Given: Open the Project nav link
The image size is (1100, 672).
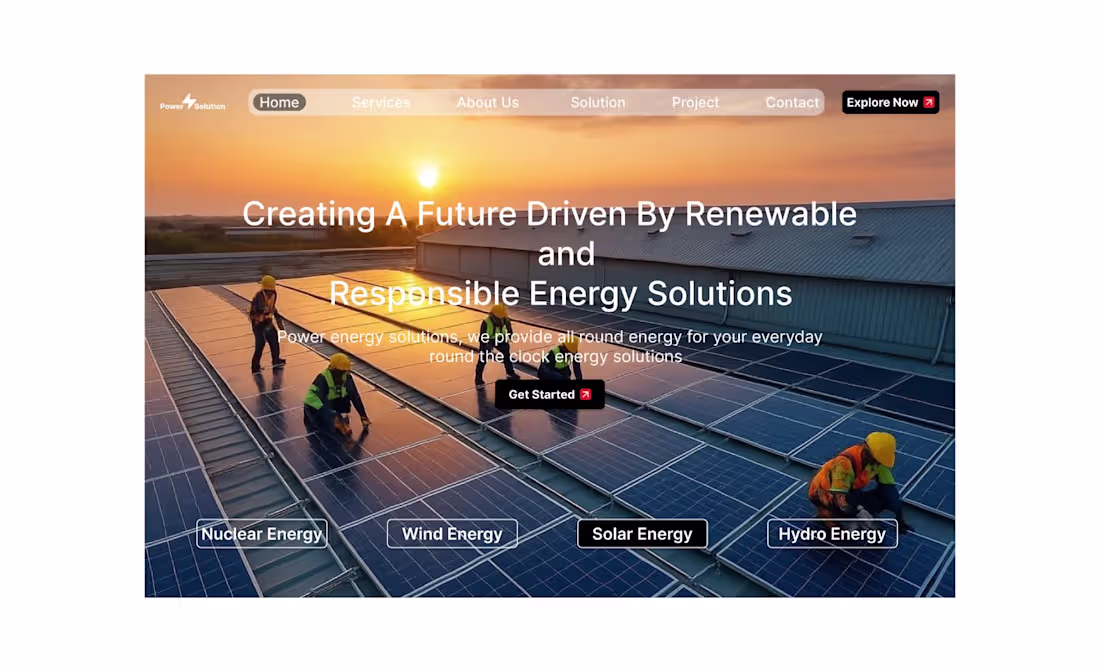Looking at the screenshot, I should tap(695, 102).
